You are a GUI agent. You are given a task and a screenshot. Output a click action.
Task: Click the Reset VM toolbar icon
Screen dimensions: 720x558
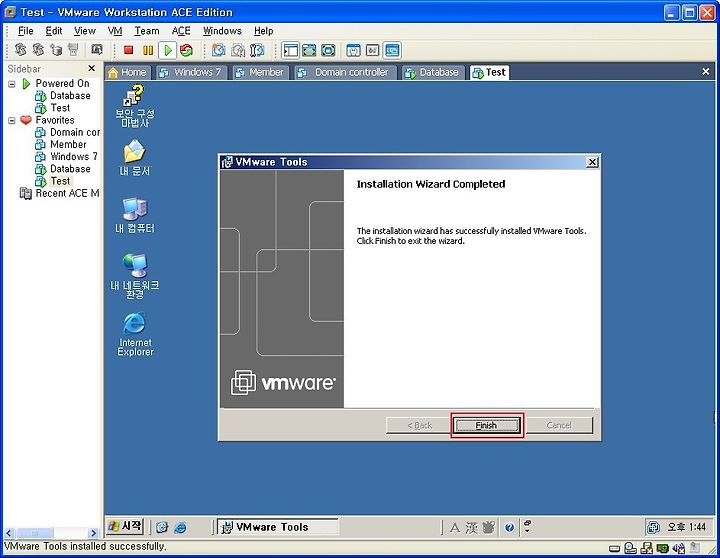(186, 50)
